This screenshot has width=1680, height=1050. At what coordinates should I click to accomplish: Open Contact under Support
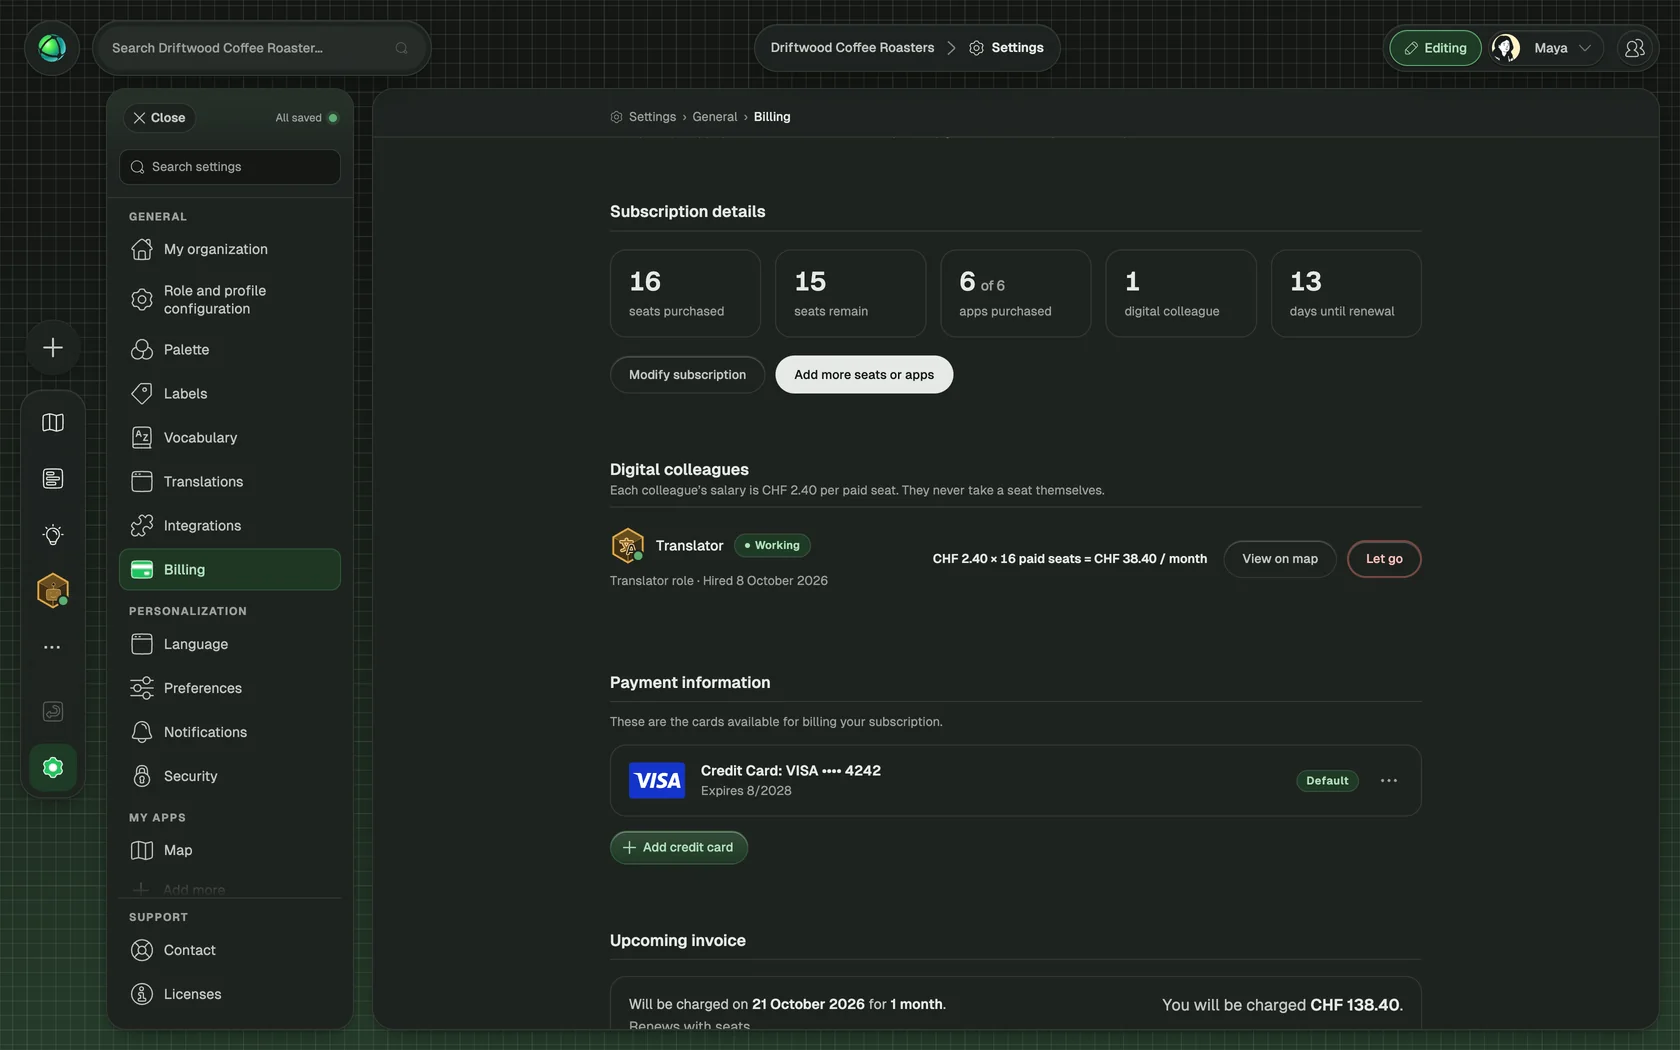click(230, 950)
